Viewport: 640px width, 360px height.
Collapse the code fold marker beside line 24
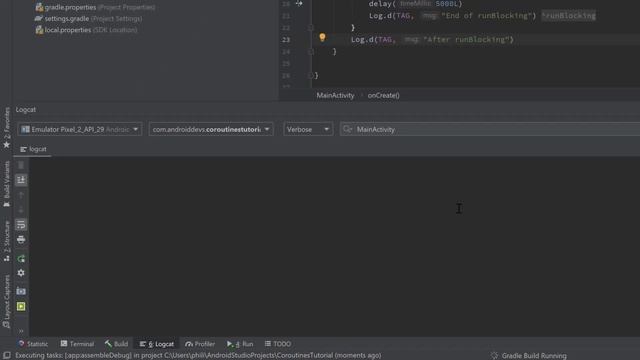(x=311, y=52)
